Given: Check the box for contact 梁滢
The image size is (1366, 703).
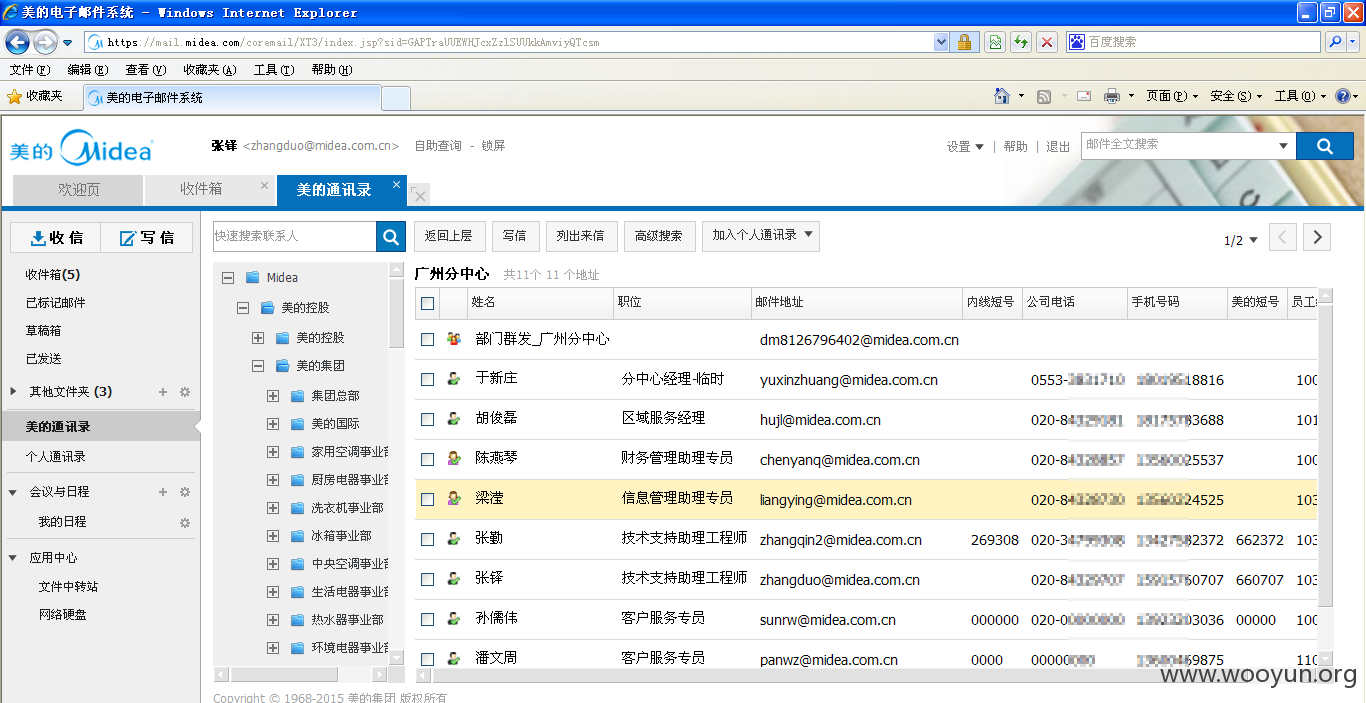Looking at the screenshot, I should (428, 500).
